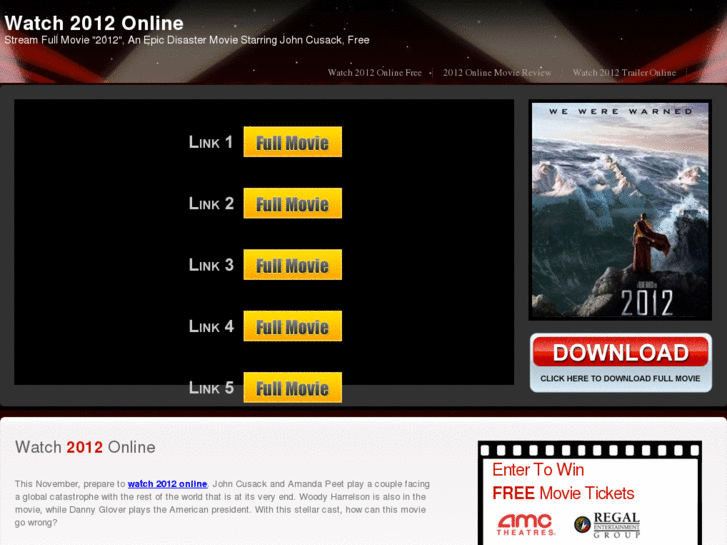
Task: Open the Link 3 Full Movie button
Action: click(293, 265)
